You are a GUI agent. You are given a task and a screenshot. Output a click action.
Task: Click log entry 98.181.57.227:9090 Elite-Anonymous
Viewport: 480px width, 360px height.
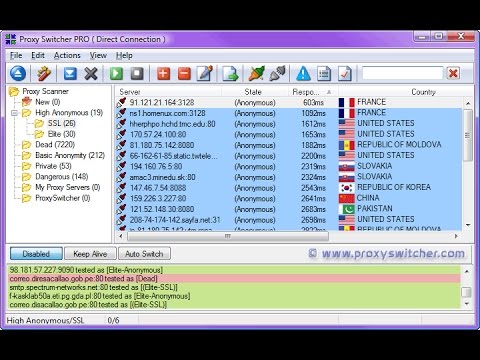click(234, 270)
